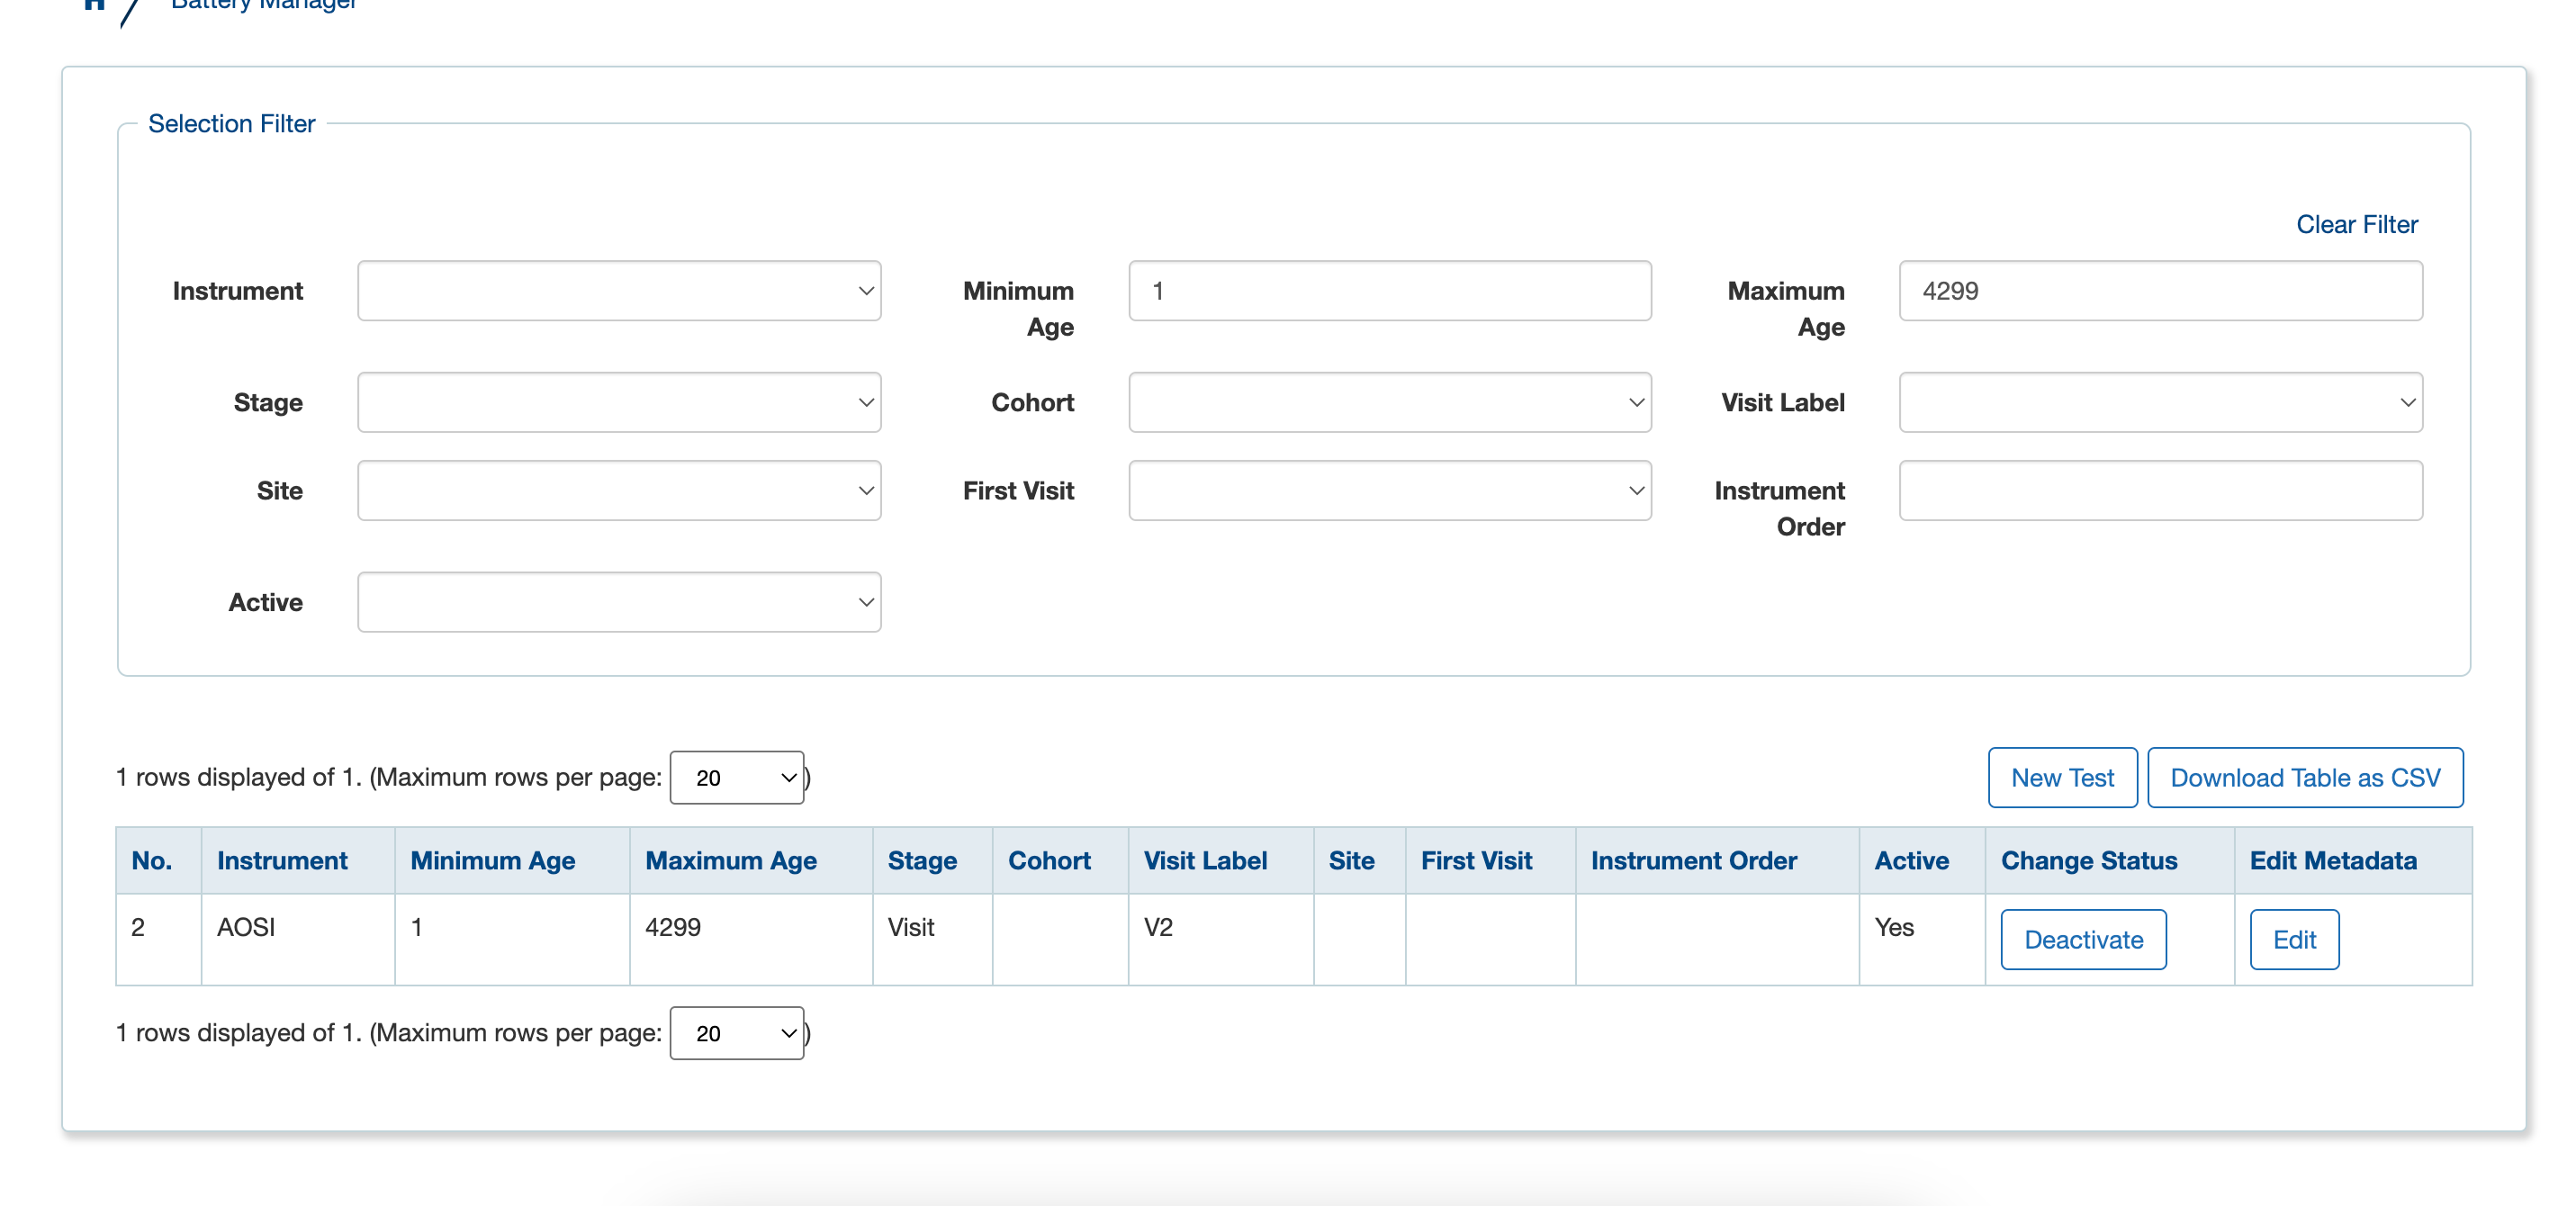Download Table as CSV

[2306, 777]
